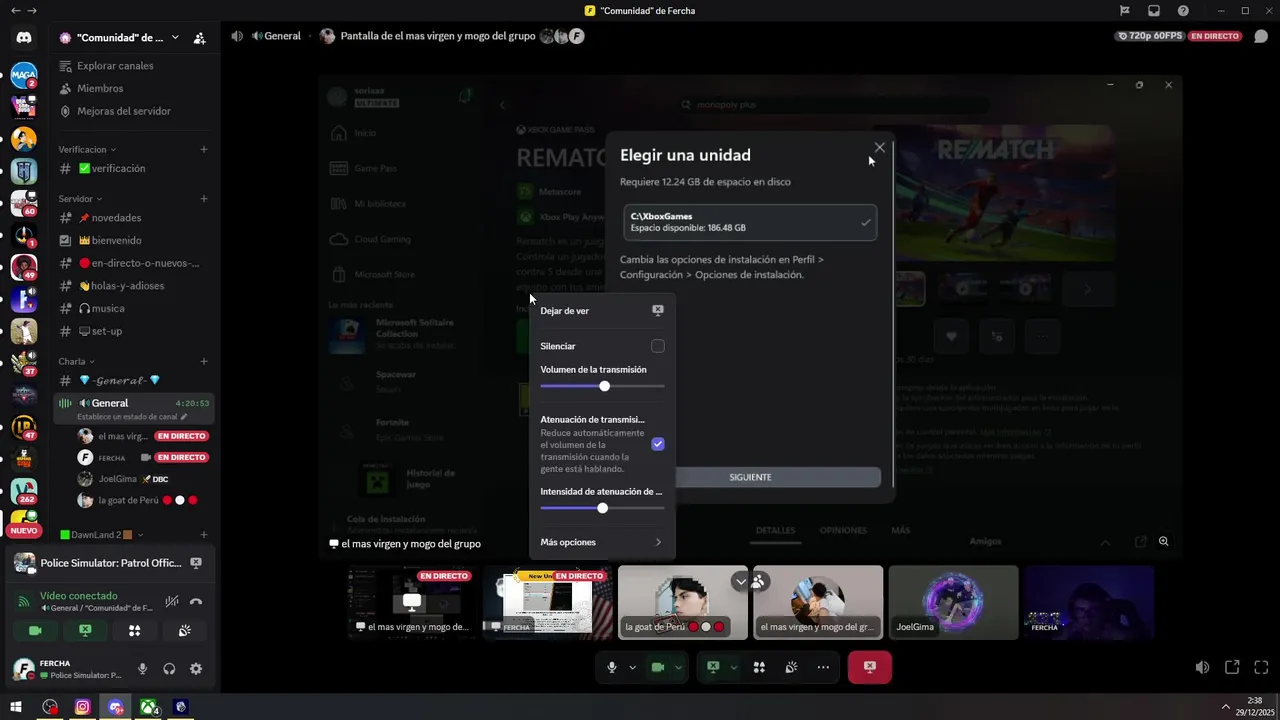This screenshot has height=720, width=1280.
Task: Open Miembros list
Action: 100,89
